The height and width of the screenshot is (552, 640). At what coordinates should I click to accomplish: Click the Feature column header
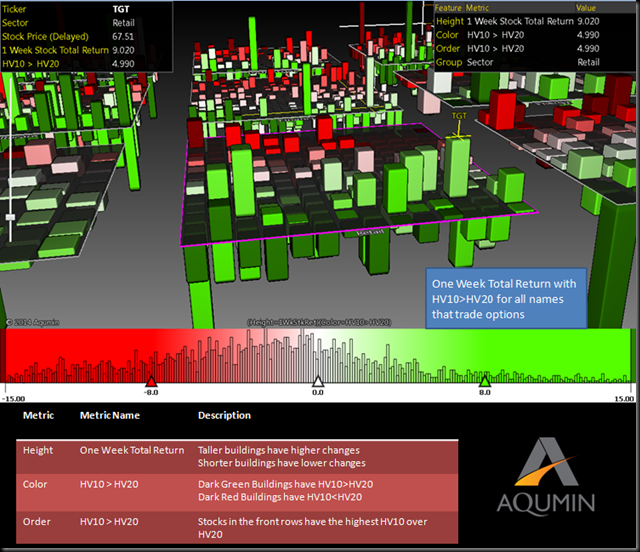(x=448, y=8)
